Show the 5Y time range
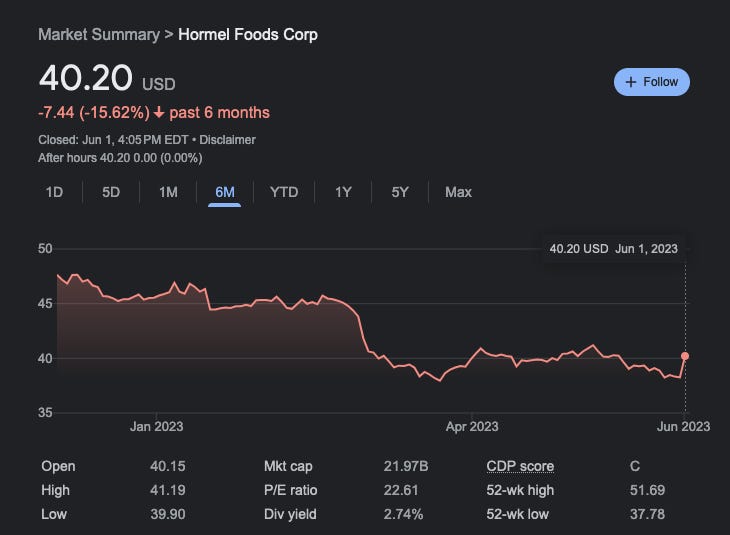Viewport: 730px width, 535px height. click(400, 192)
